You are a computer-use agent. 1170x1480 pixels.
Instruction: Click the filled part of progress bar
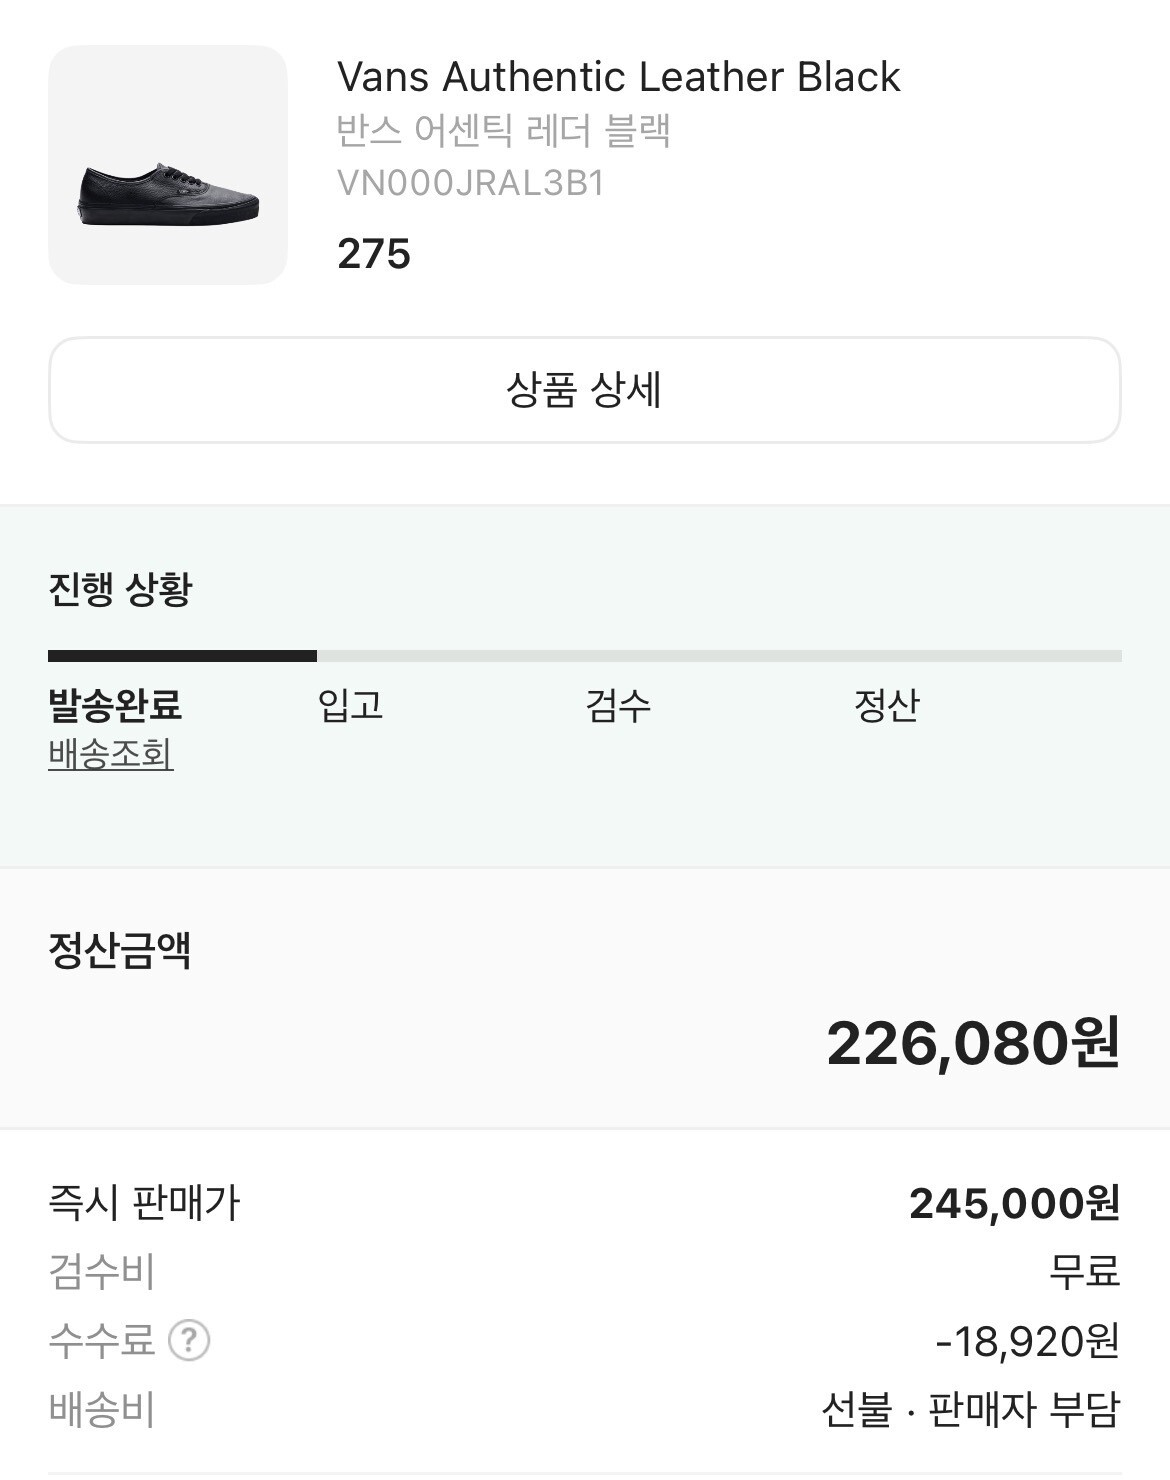coord(182,656)
